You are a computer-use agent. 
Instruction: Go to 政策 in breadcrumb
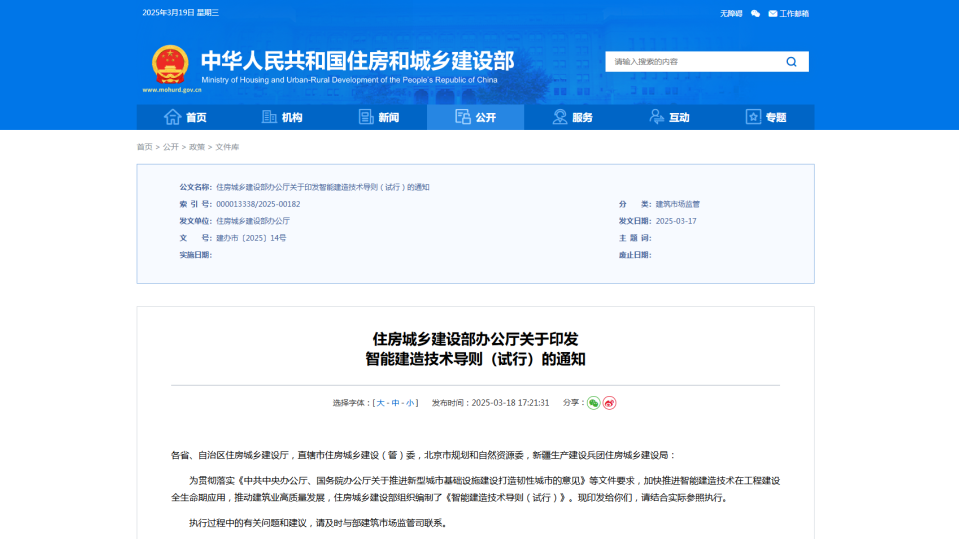[x=197, y=147]
